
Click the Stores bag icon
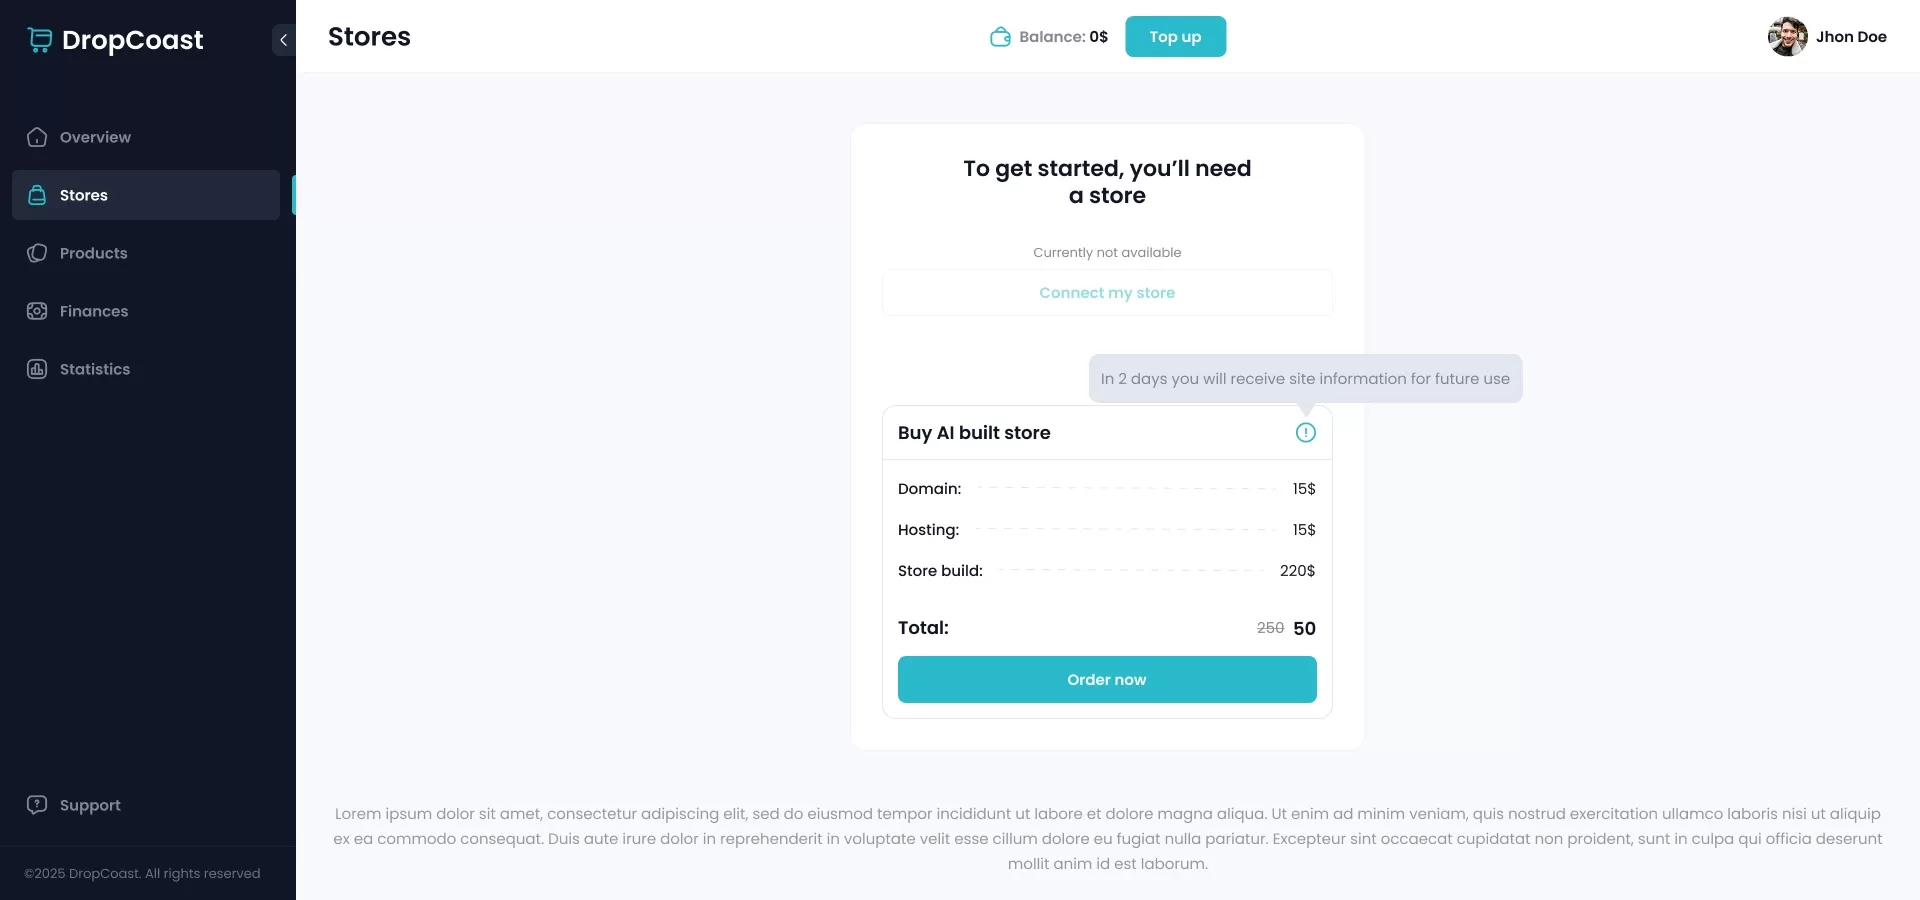[37, 195]
